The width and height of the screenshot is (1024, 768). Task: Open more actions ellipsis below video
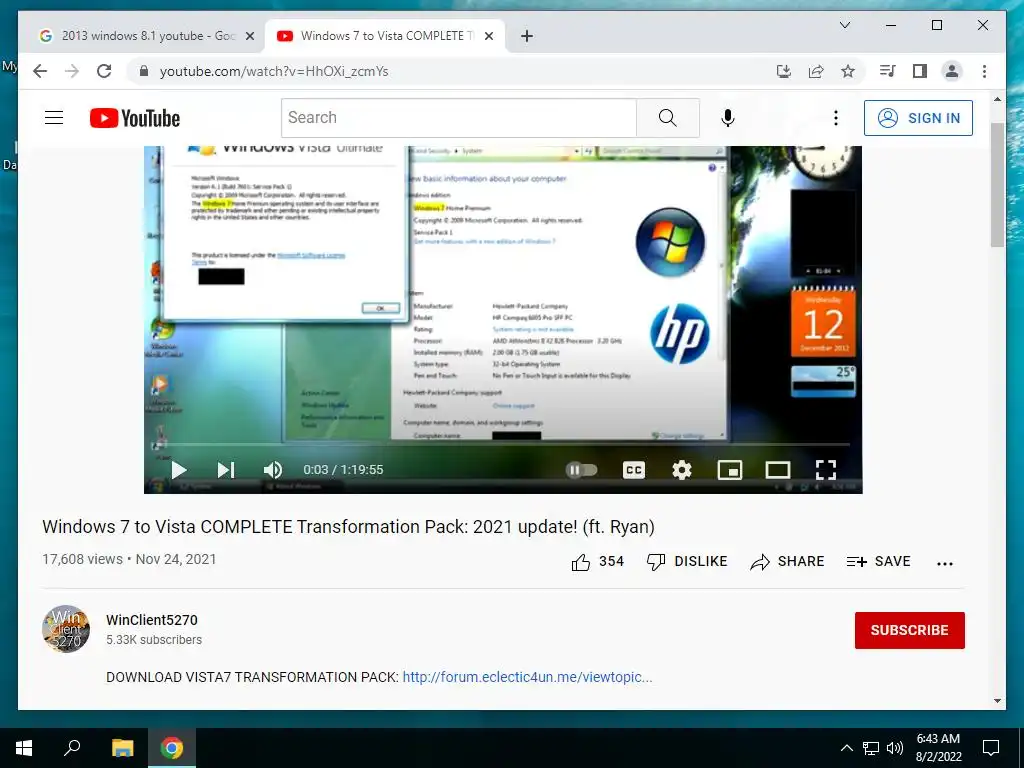(x=944, y=563)
